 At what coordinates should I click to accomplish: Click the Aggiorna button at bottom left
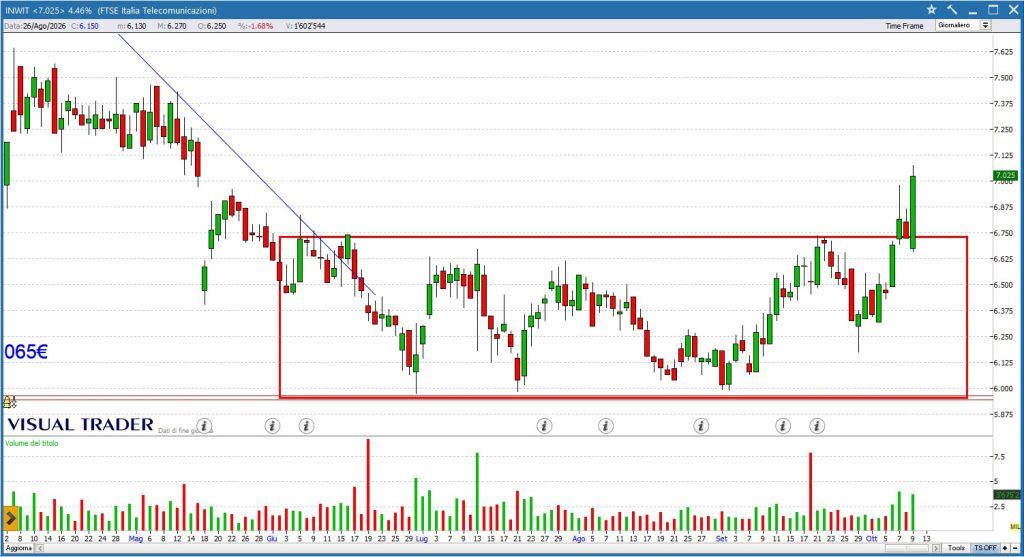pos(18,549)
